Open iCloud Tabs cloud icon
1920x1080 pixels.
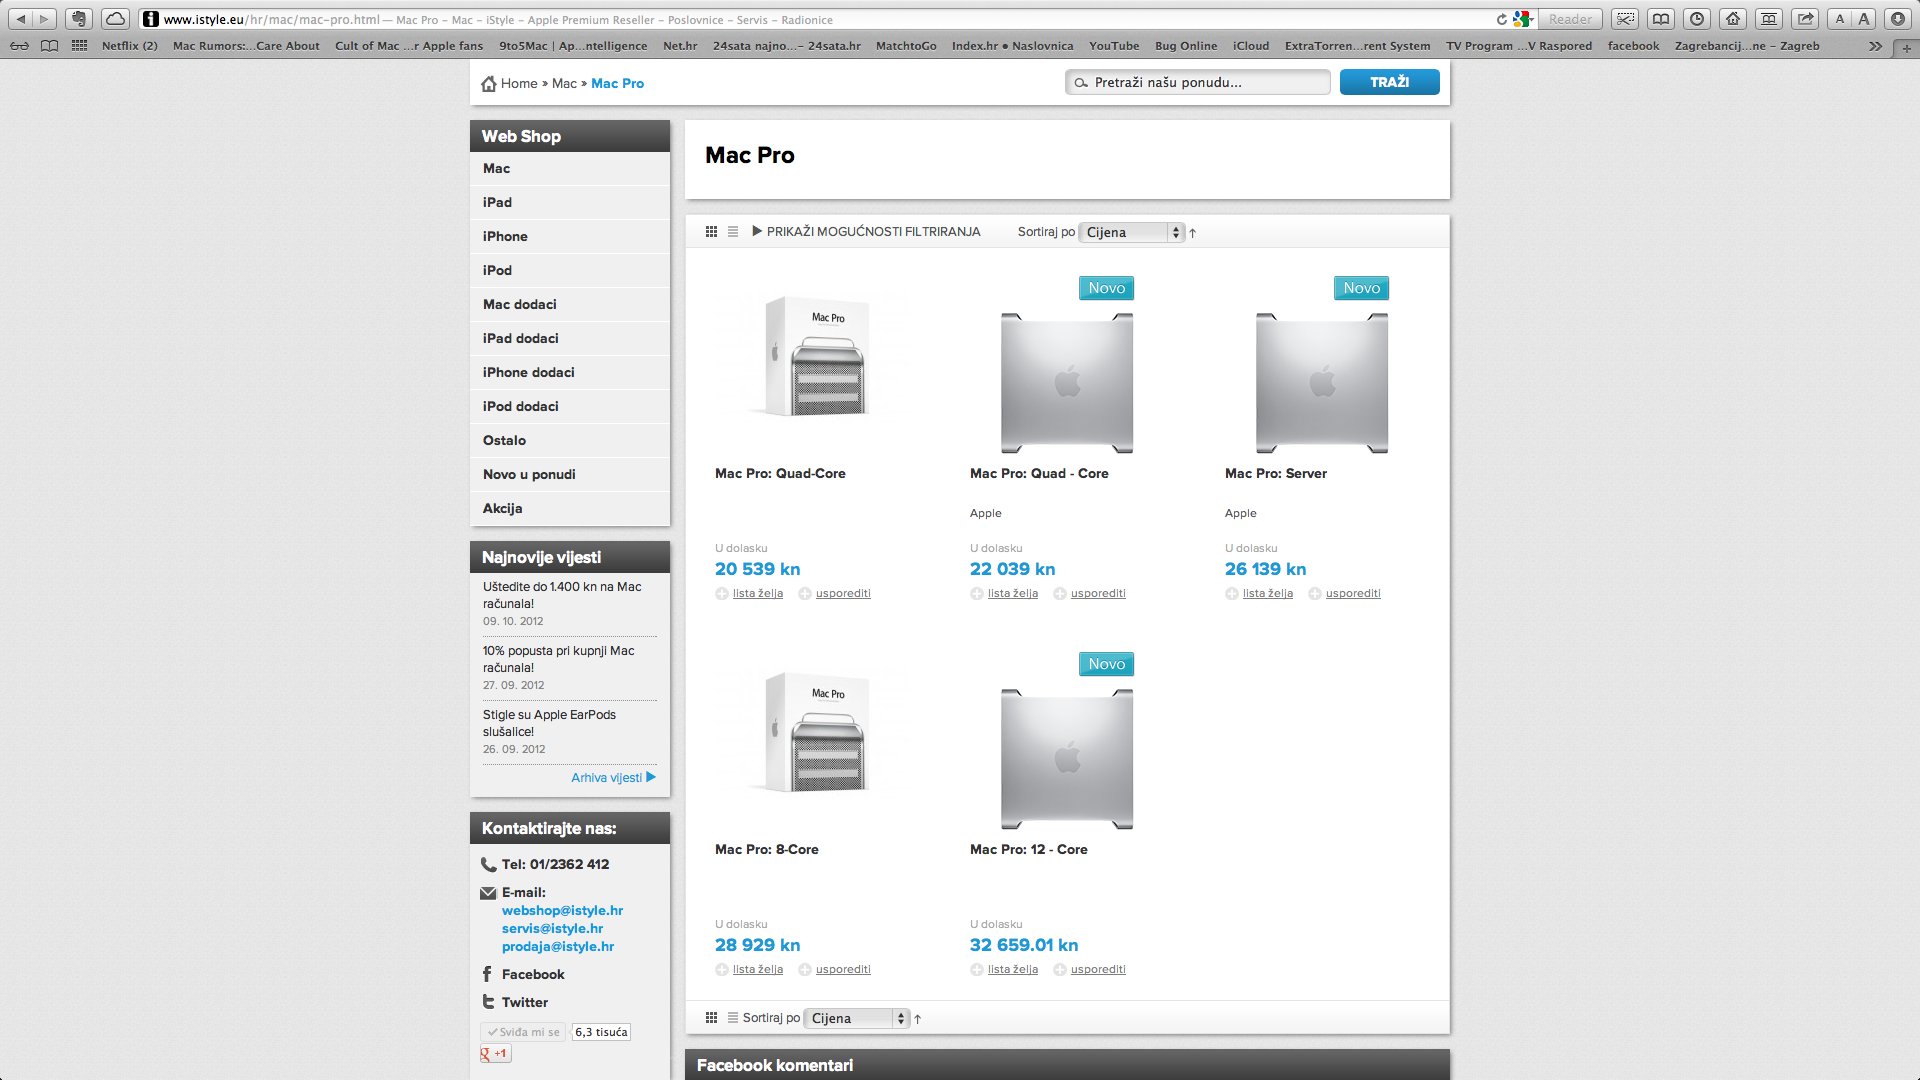(116, 19)
